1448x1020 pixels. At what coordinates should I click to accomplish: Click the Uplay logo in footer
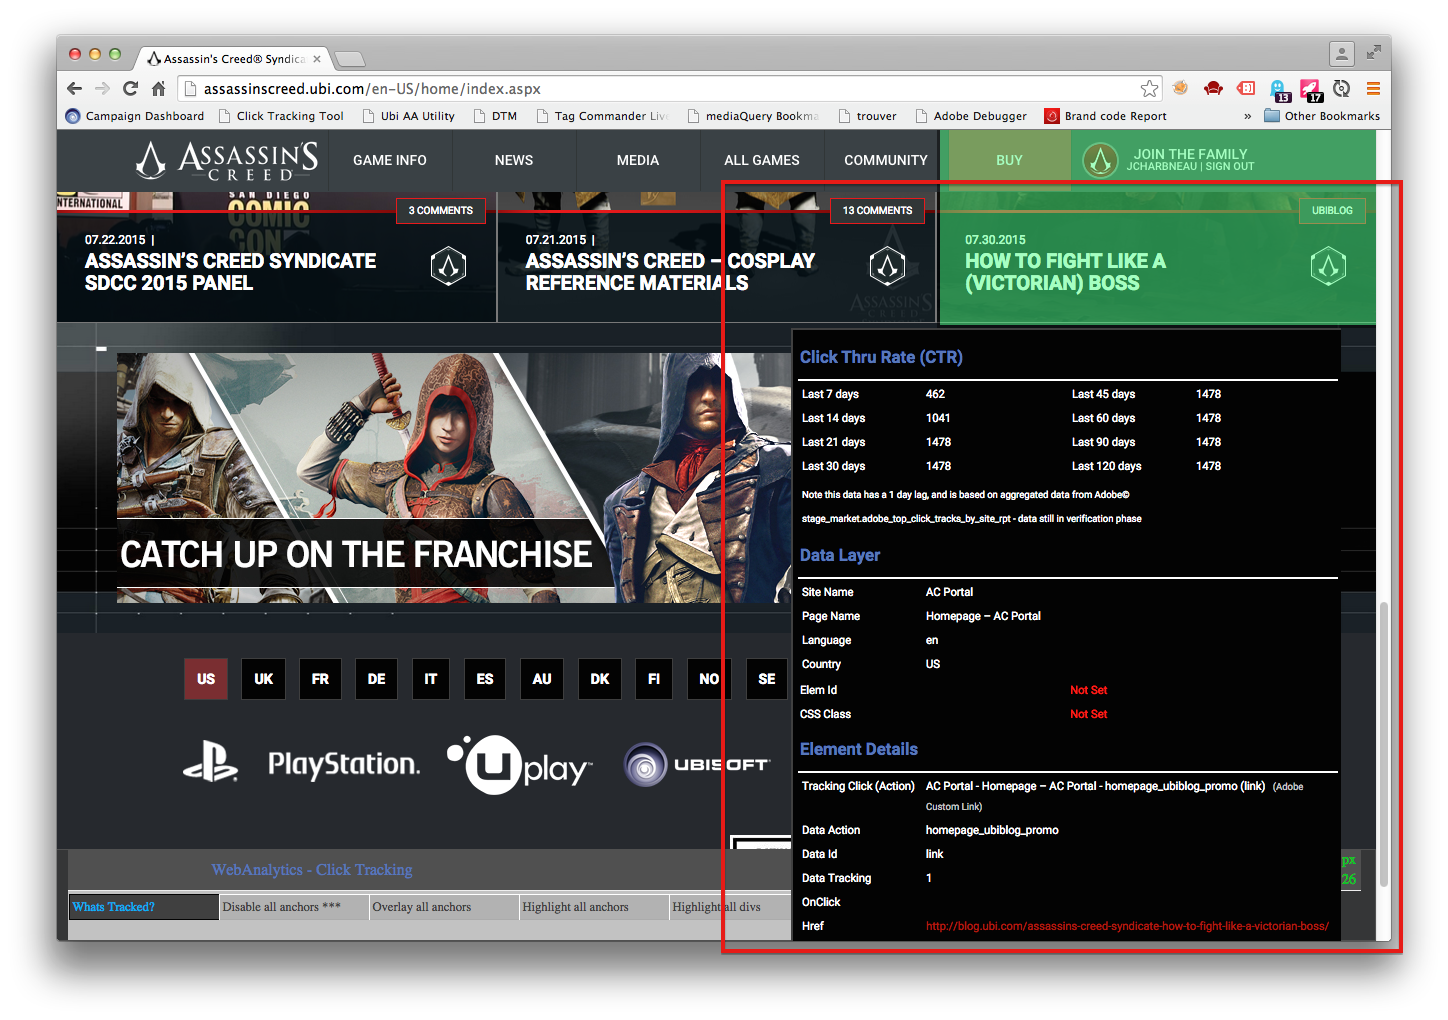pos(519,765)
